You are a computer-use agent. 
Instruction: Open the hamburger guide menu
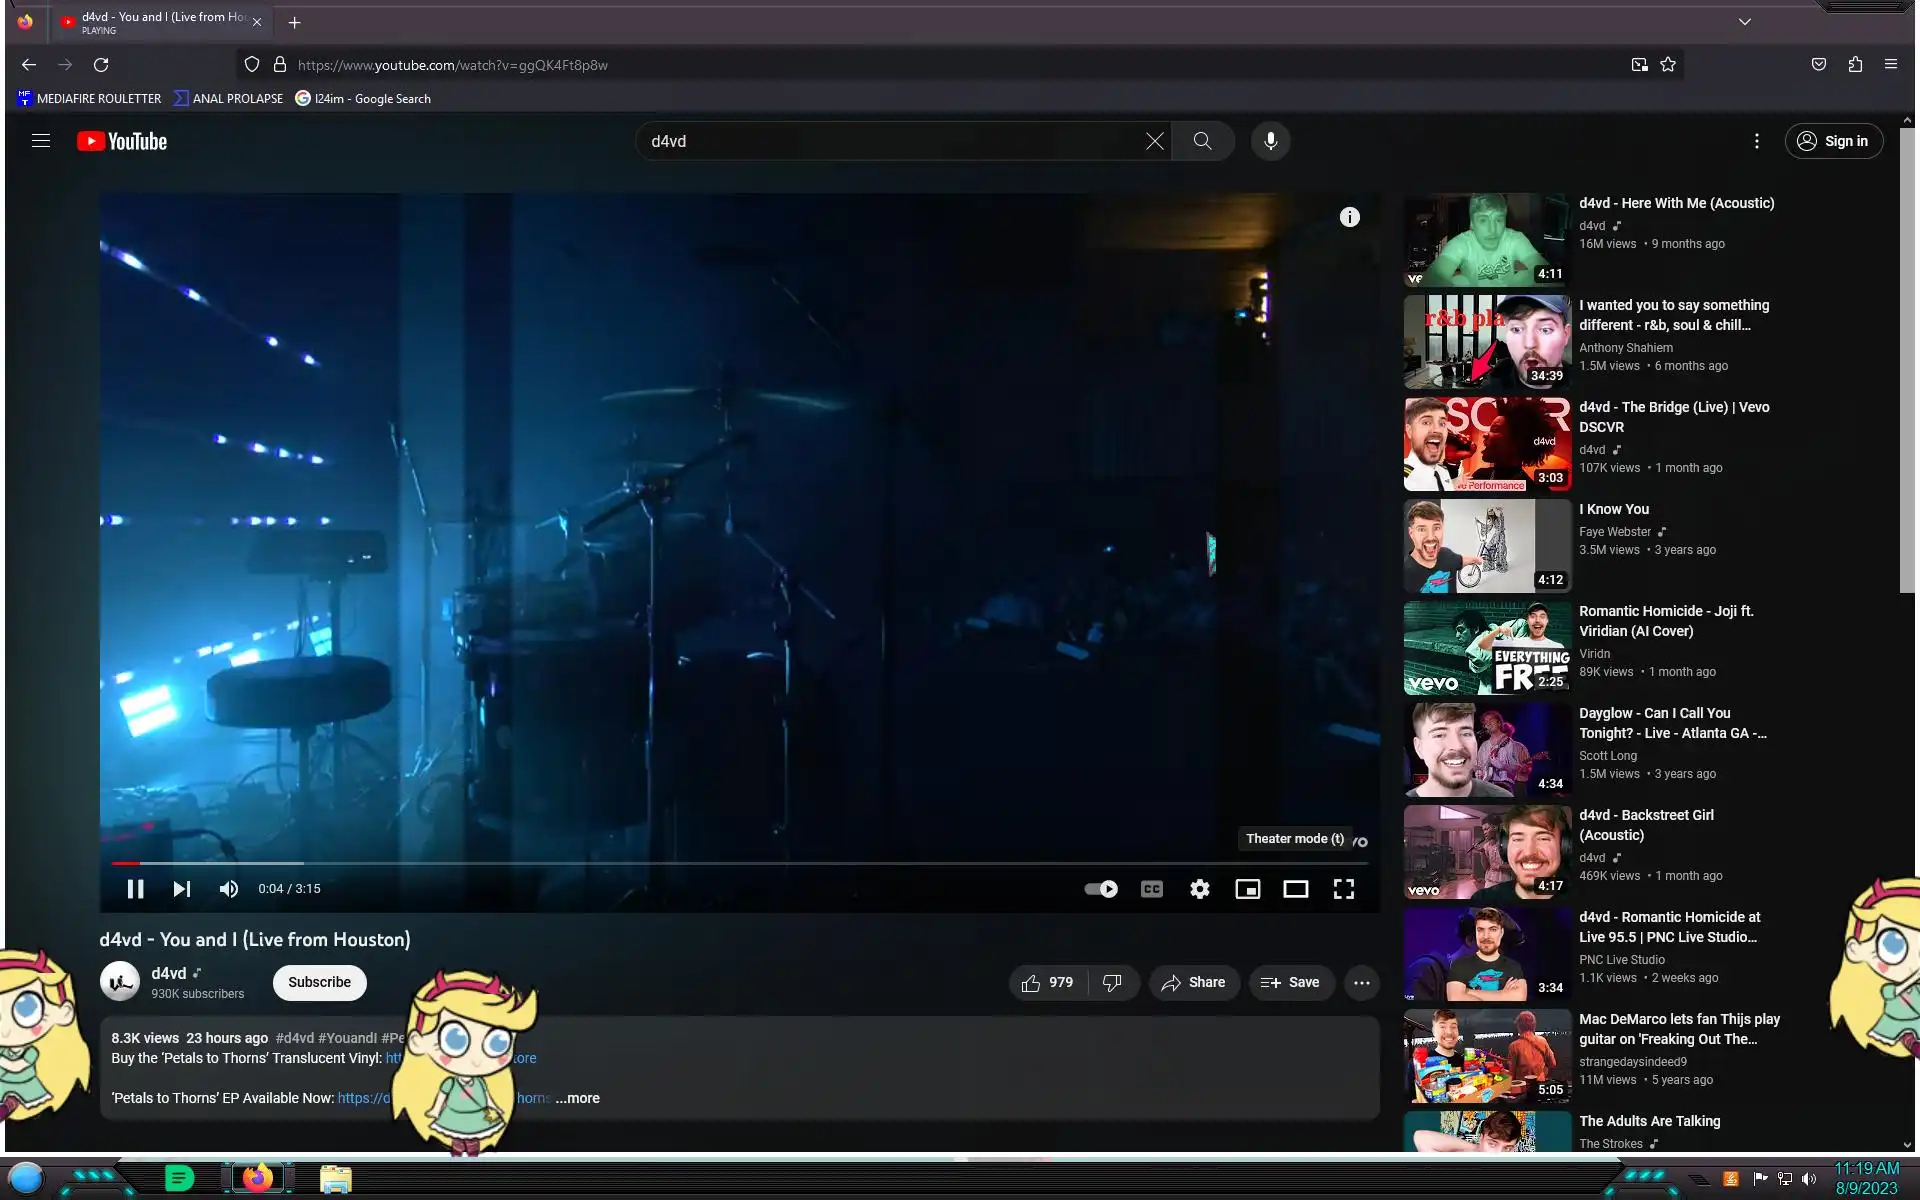click(x=41, y=141)
